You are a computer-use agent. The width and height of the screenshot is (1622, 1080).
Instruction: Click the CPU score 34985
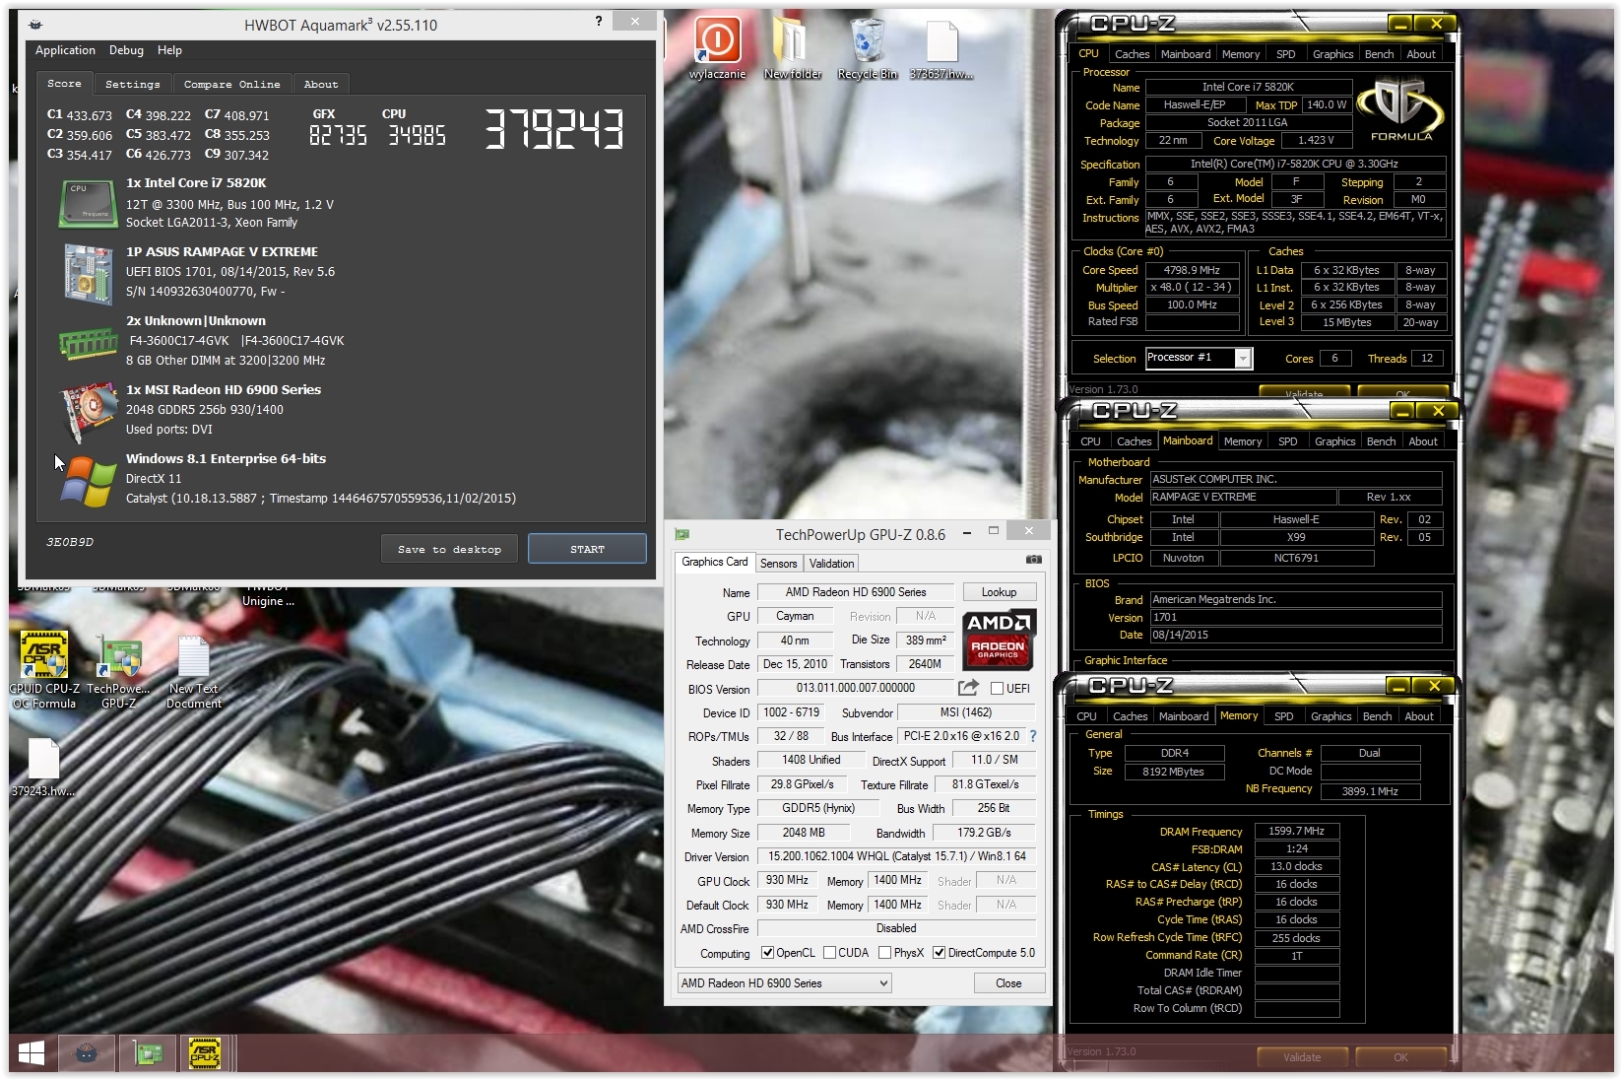point(417,136)
